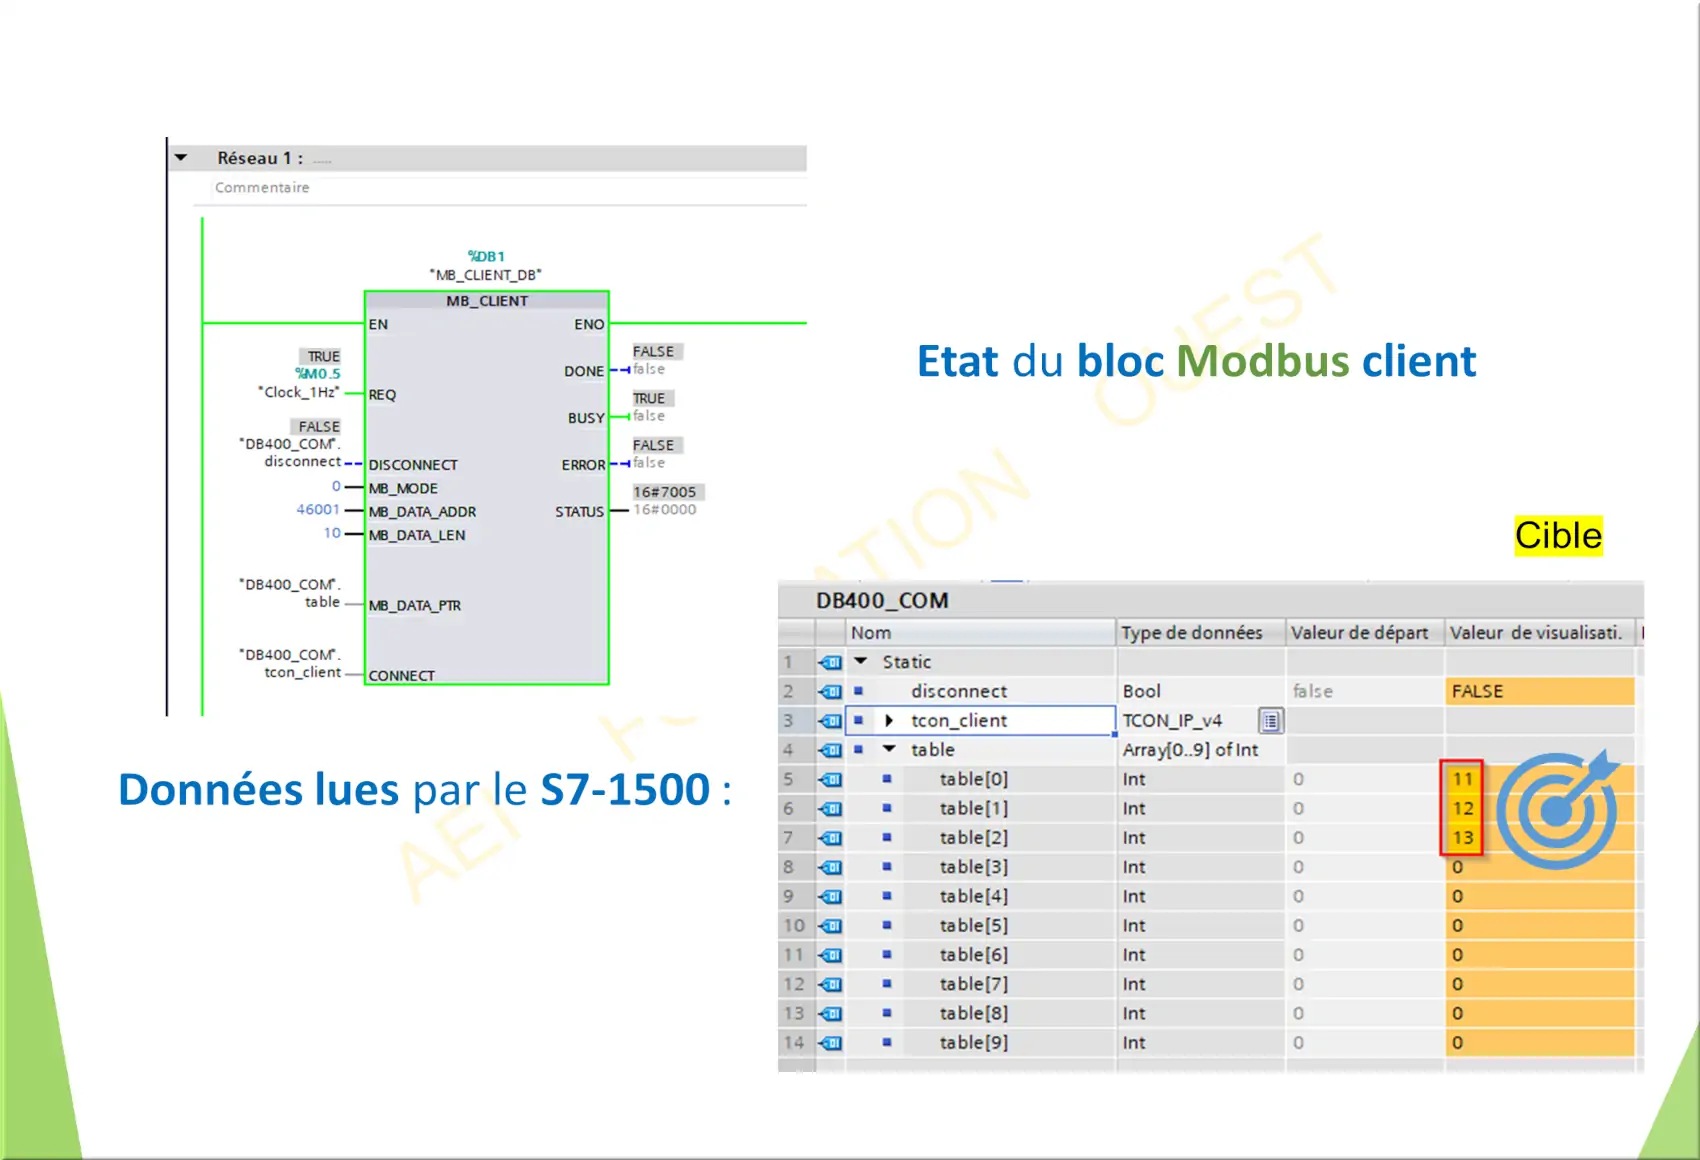Screen dimensions: 1700x1160
Task: Click row number 14 in the DB table
Action: point(794,1043)
